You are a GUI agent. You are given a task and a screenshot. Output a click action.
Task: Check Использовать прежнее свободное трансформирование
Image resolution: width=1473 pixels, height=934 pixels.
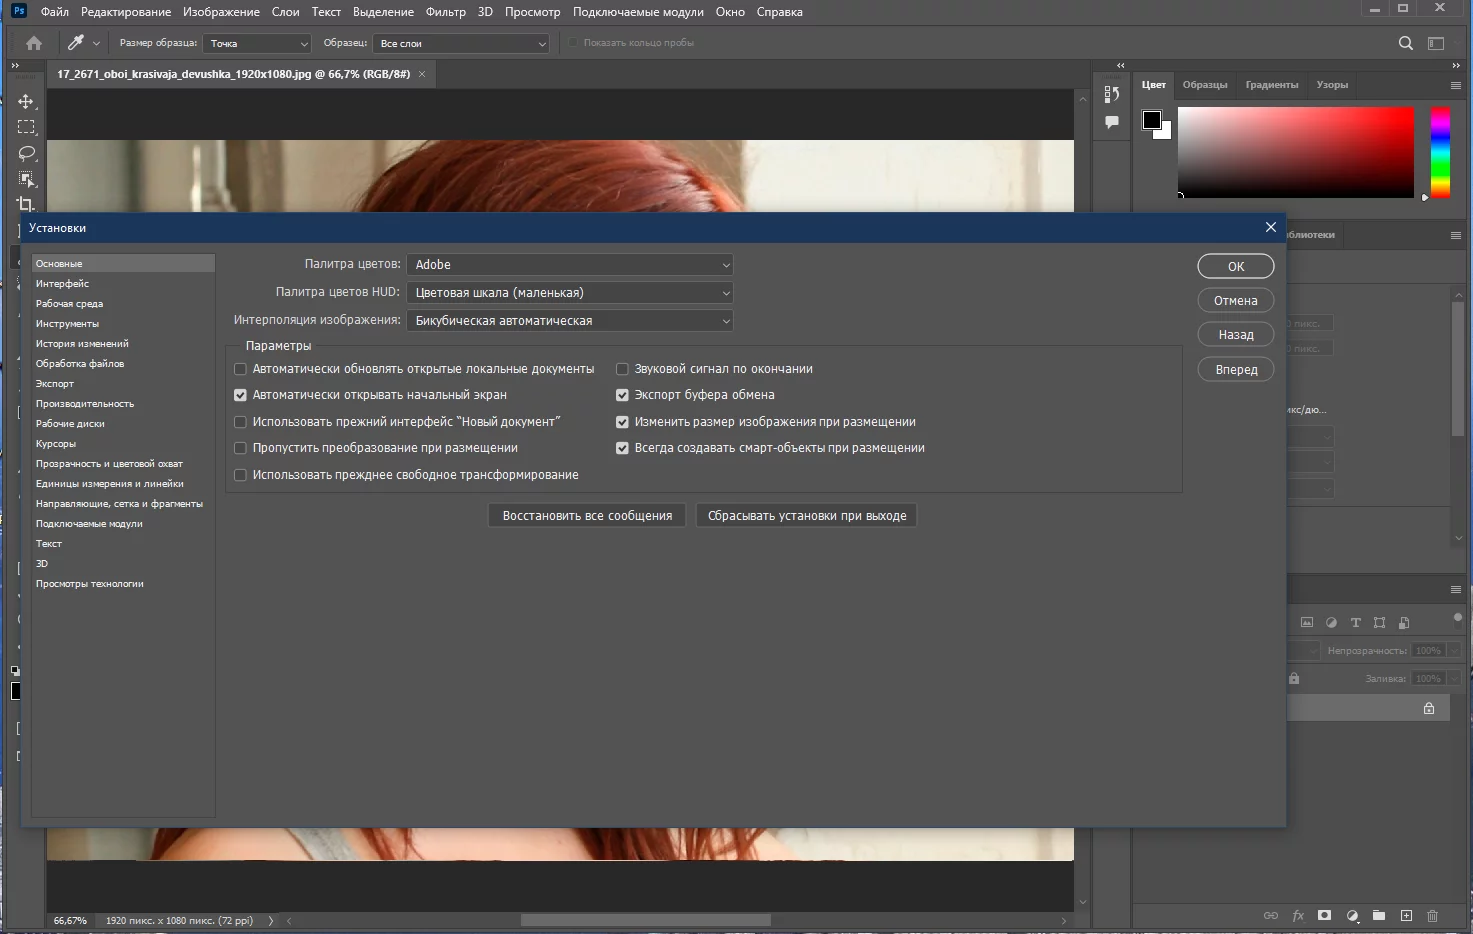(240, 475)
